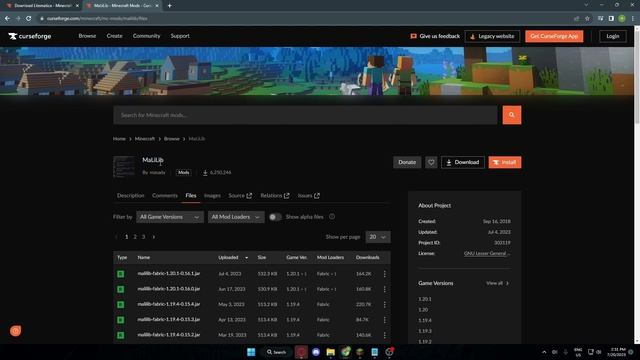Click the alpha files info icon
This screenshot has width=640, height=360.
(332, 217)
